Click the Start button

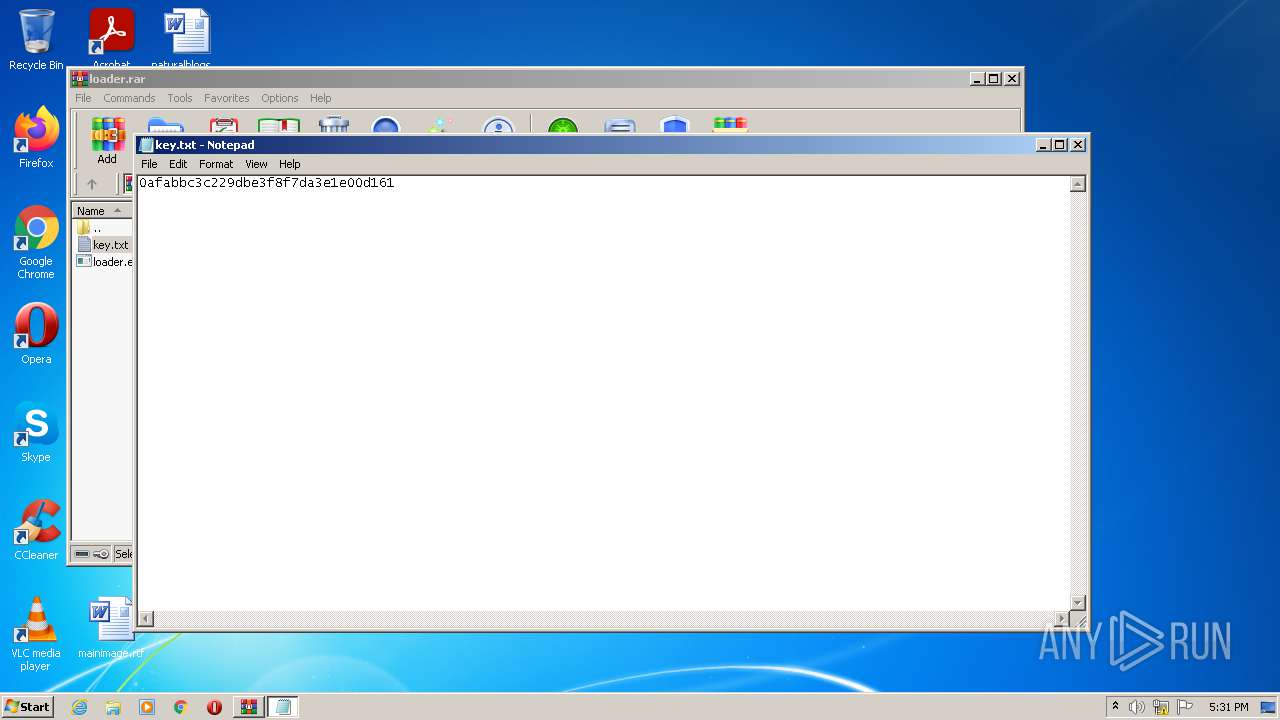27,707
